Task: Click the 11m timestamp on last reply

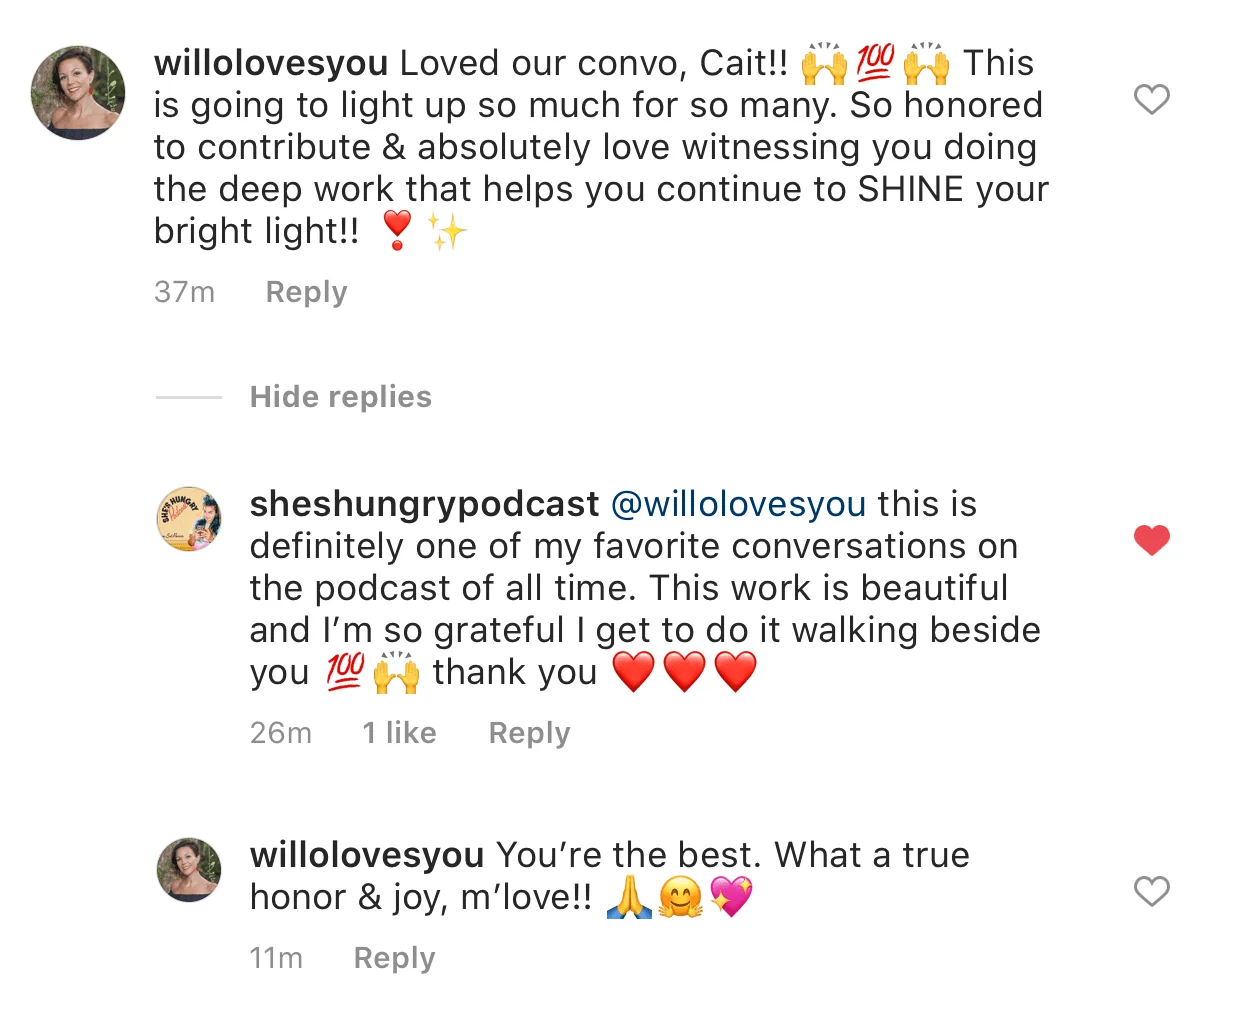Action: (276, 958)
